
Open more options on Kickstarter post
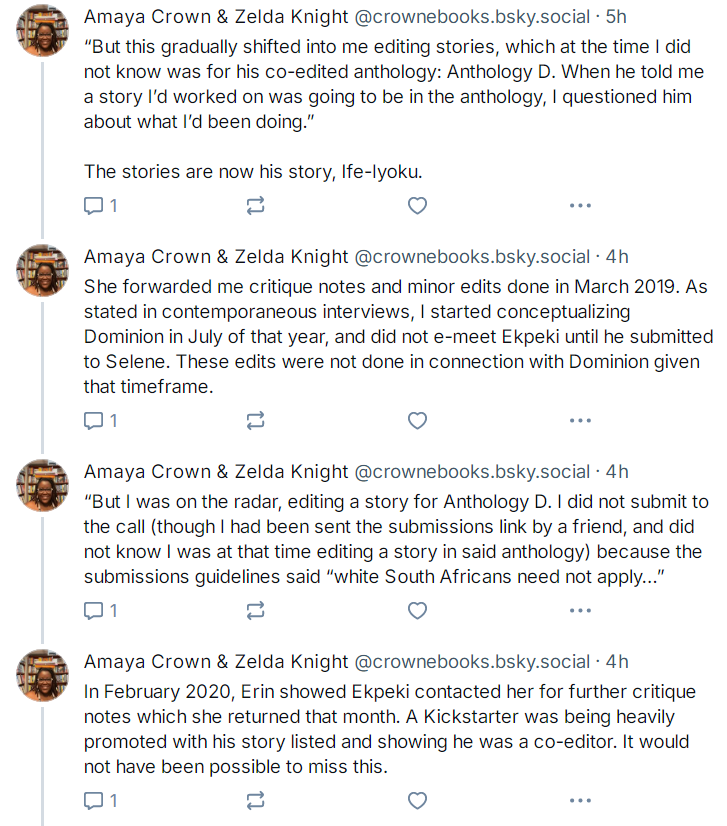[580, 801]
